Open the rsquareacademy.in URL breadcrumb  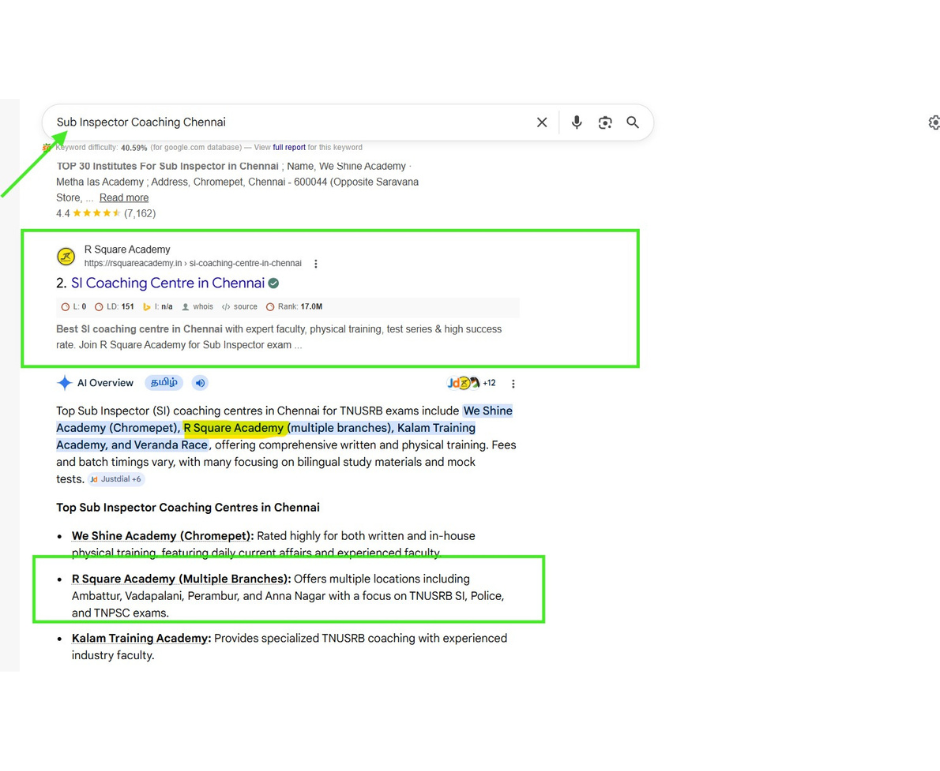tap(192, 263)
